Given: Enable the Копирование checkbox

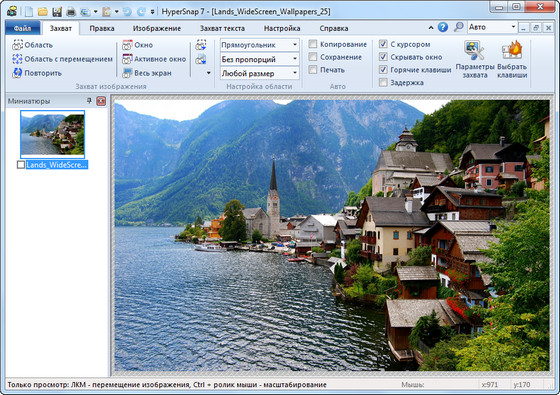Looking at the screenshot, I should tap(313, 44).
